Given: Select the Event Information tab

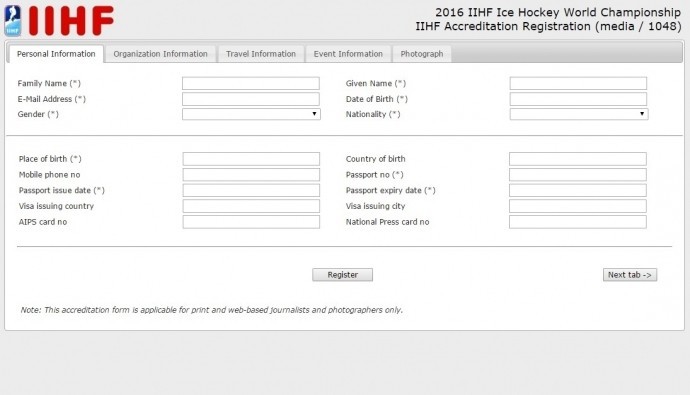Looking at the screenshot, I should (348, 54).
